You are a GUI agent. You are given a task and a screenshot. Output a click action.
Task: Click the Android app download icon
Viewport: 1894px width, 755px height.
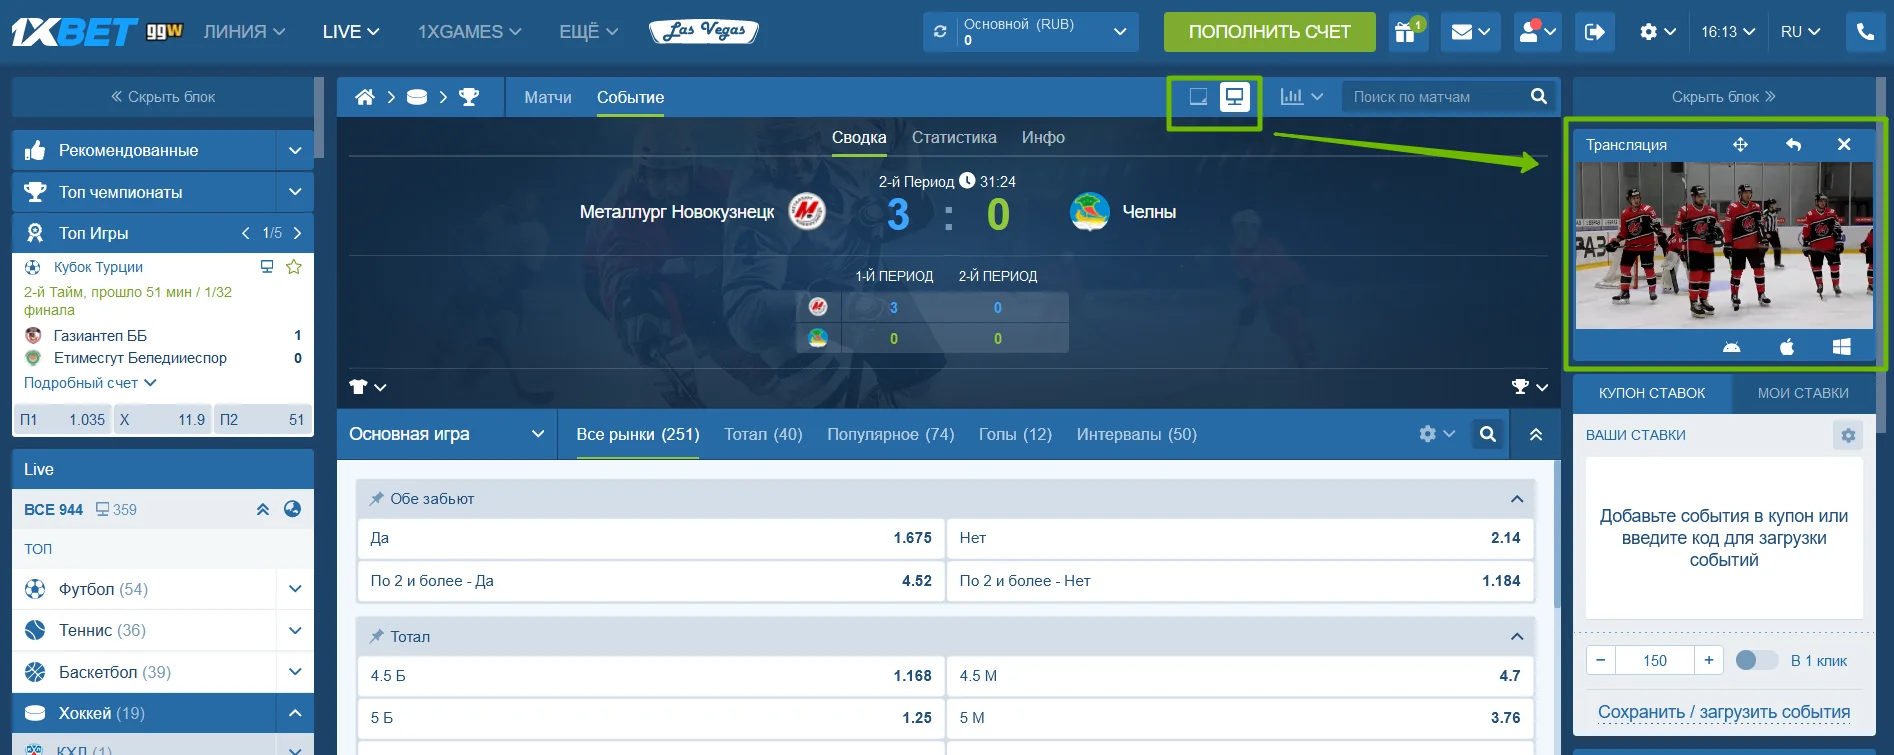tap(1732, 347)
